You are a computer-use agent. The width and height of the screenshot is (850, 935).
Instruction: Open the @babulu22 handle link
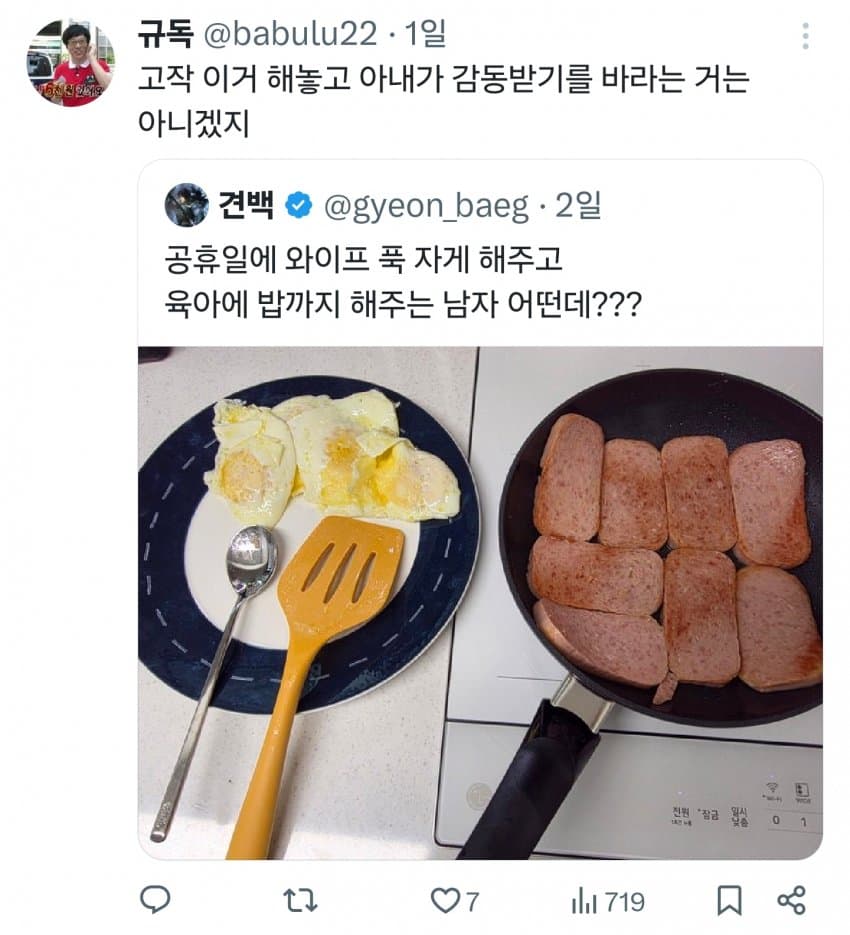point(290,35)
